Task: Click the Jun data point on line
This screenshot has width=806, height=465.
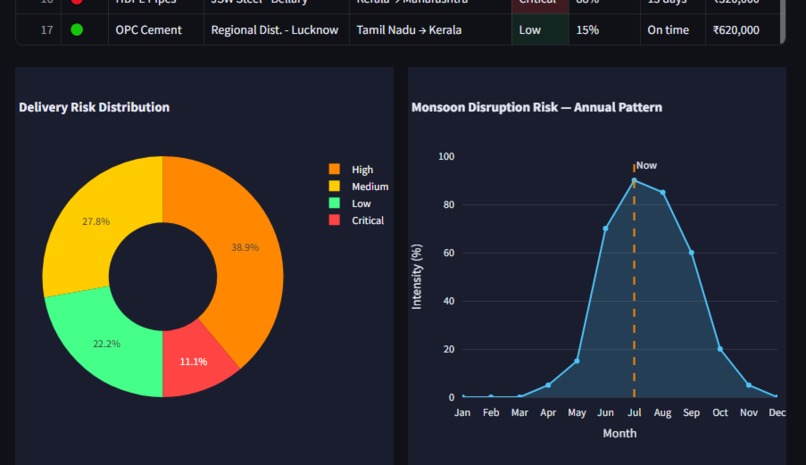Action: [x=606, y=229]
